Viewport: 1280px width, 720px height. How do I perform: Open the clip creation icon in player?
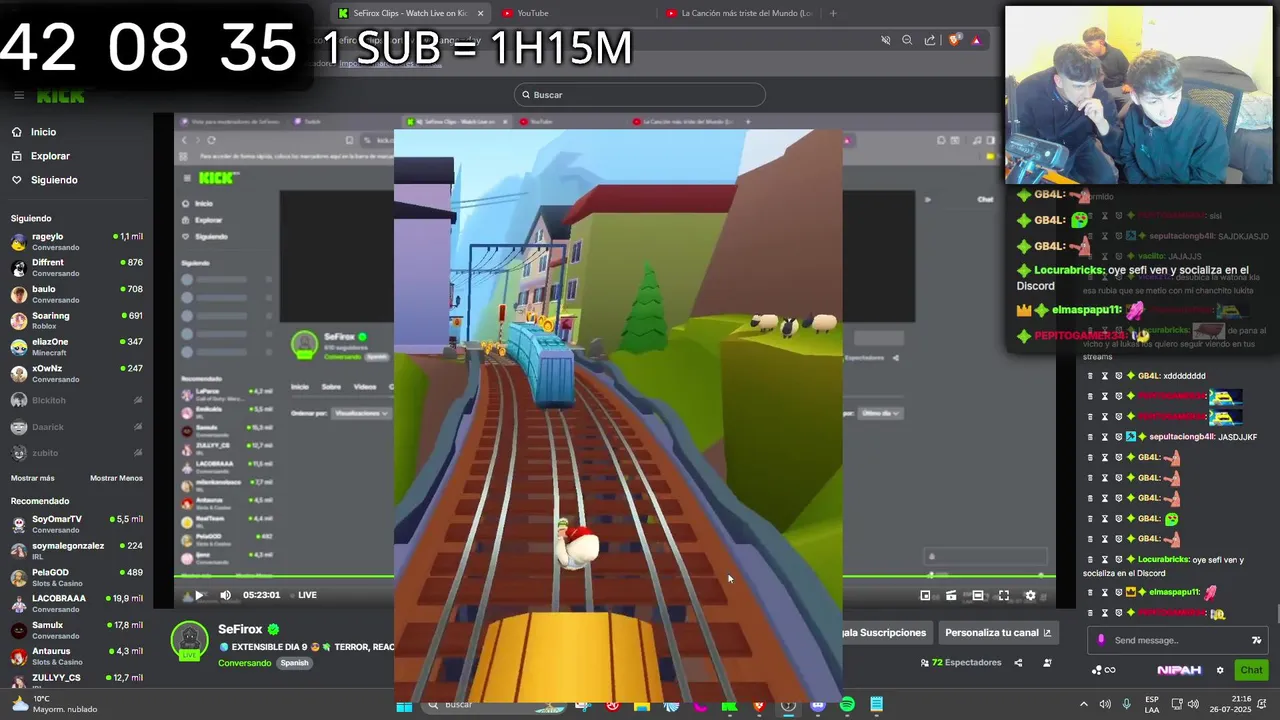click(951, 595)
